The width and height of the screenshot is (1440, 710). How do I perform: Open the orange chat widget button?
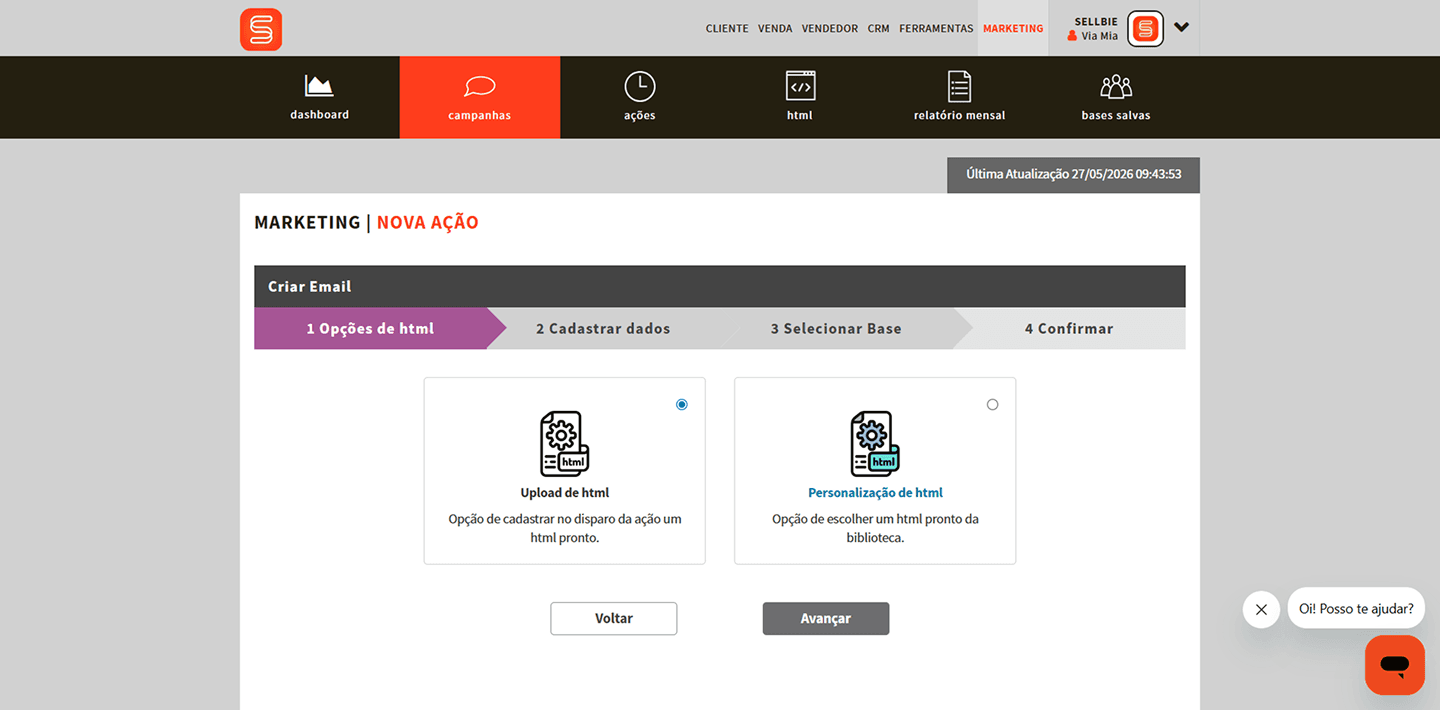1395,665
